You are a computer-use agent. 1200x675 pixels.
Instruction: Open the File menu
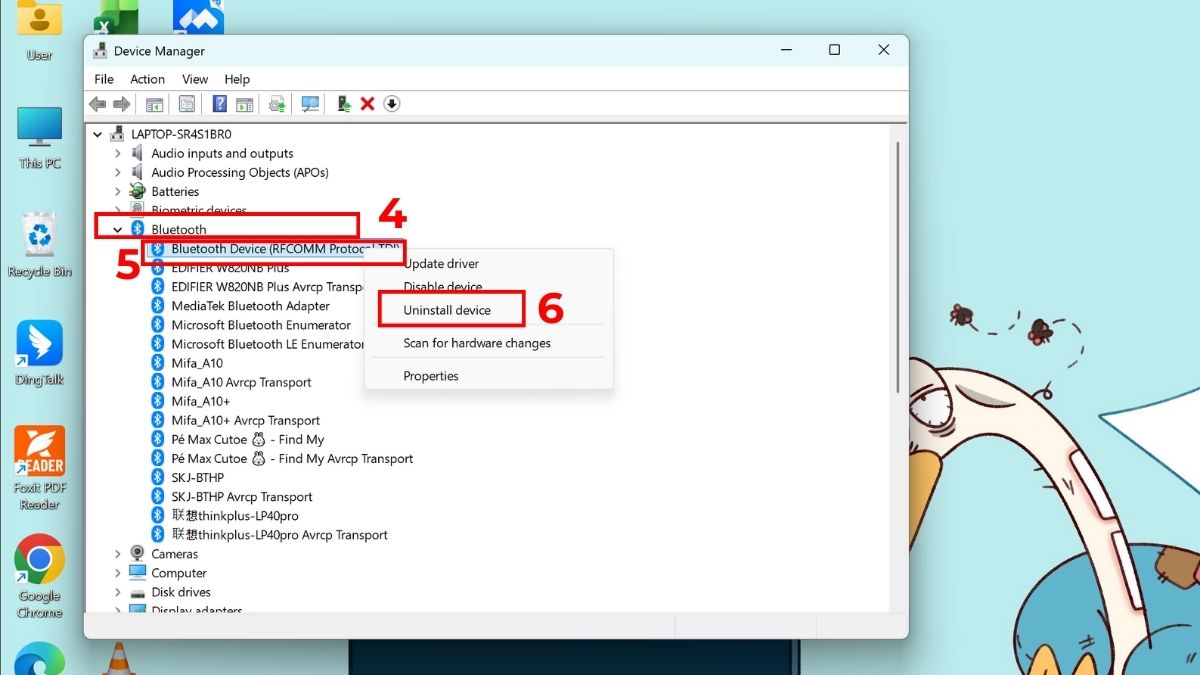[x=104, y=79]
